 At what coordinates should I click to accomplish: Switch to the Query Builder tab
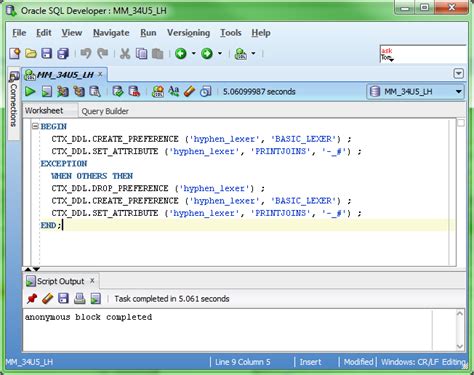click(x=105, y=111)
